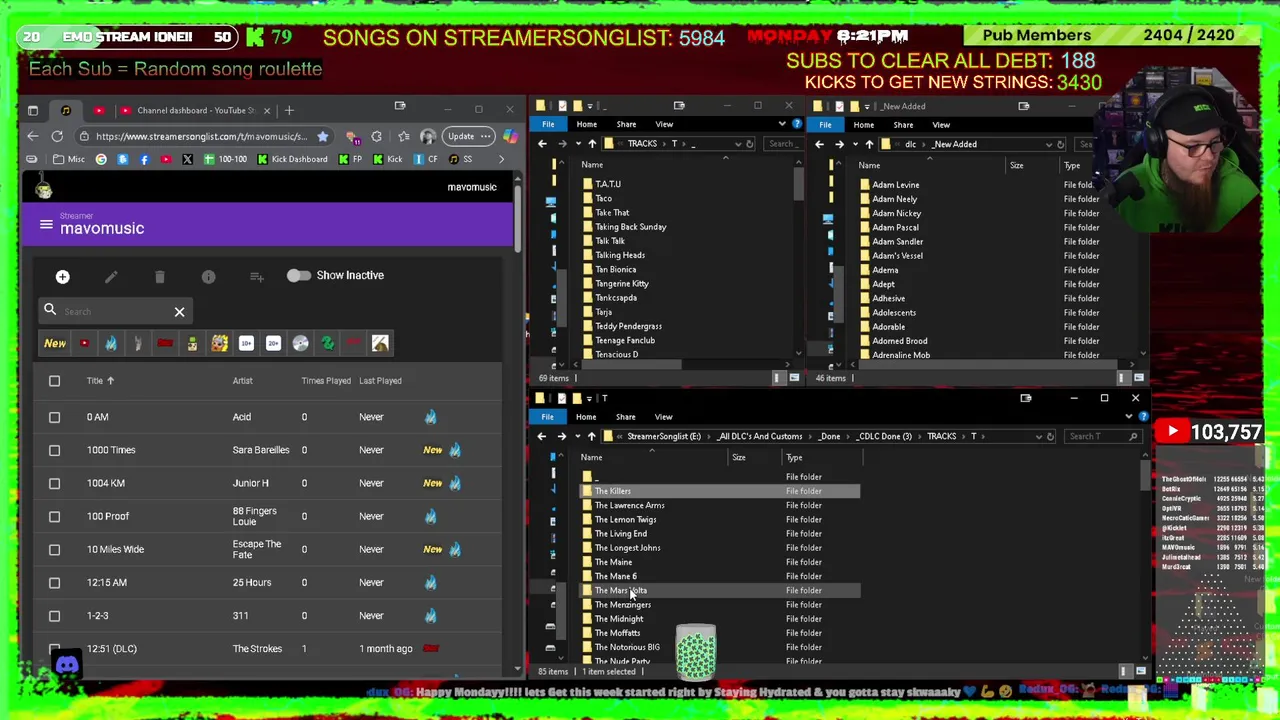
Task: Click the Discord icon at bottom left
Action: coord(67,665)
